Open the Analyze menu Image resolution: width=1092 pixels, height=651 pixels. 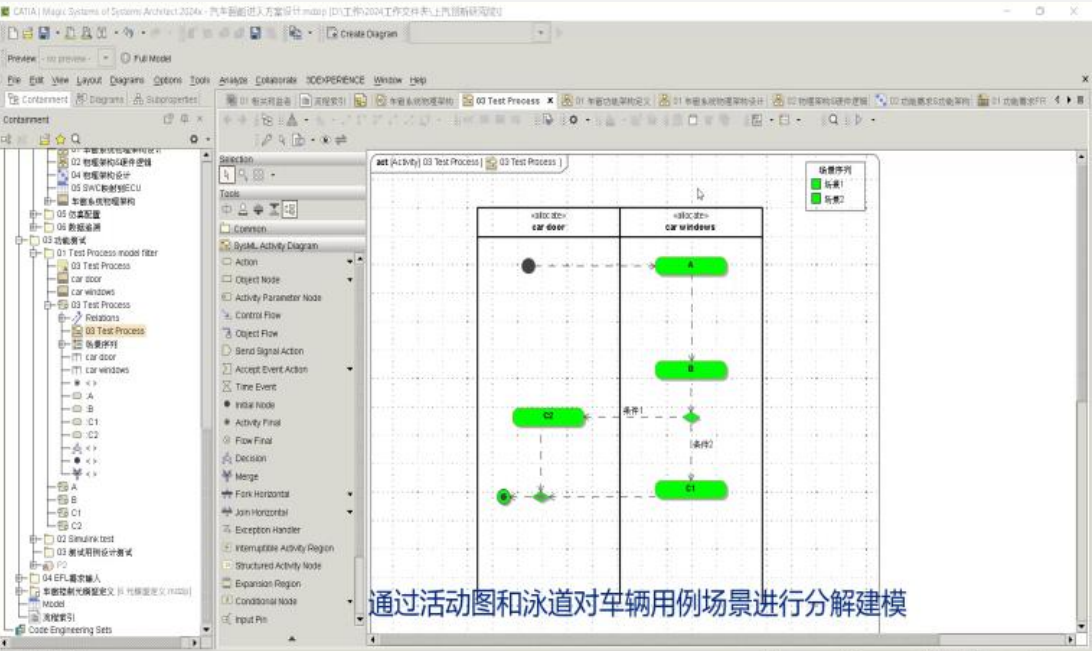pos(232,80)
